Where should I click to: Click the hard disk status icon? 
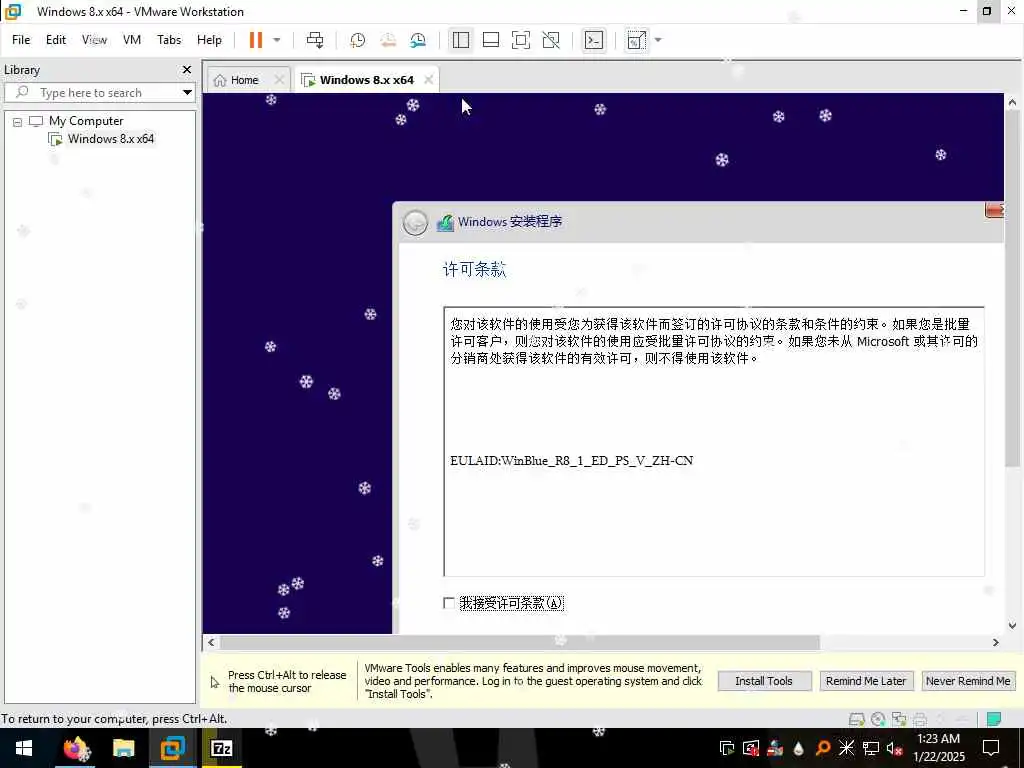pyautogui.click(x=856, y=720)
